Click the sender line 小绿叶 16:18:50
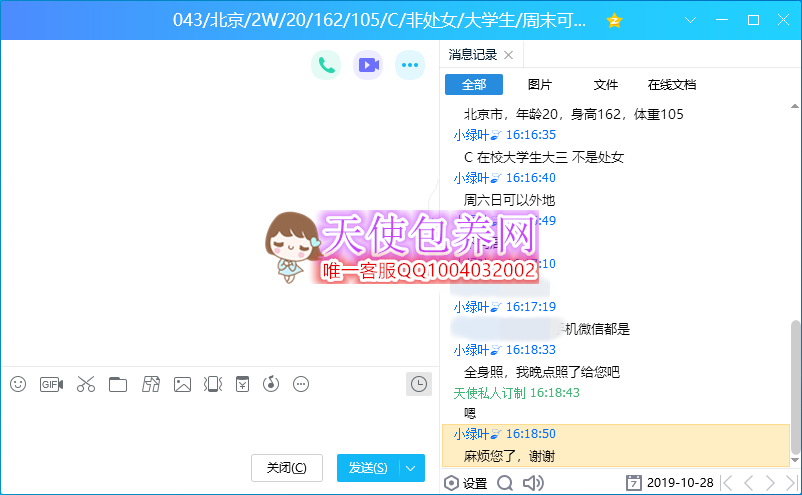 click(504, 434)
